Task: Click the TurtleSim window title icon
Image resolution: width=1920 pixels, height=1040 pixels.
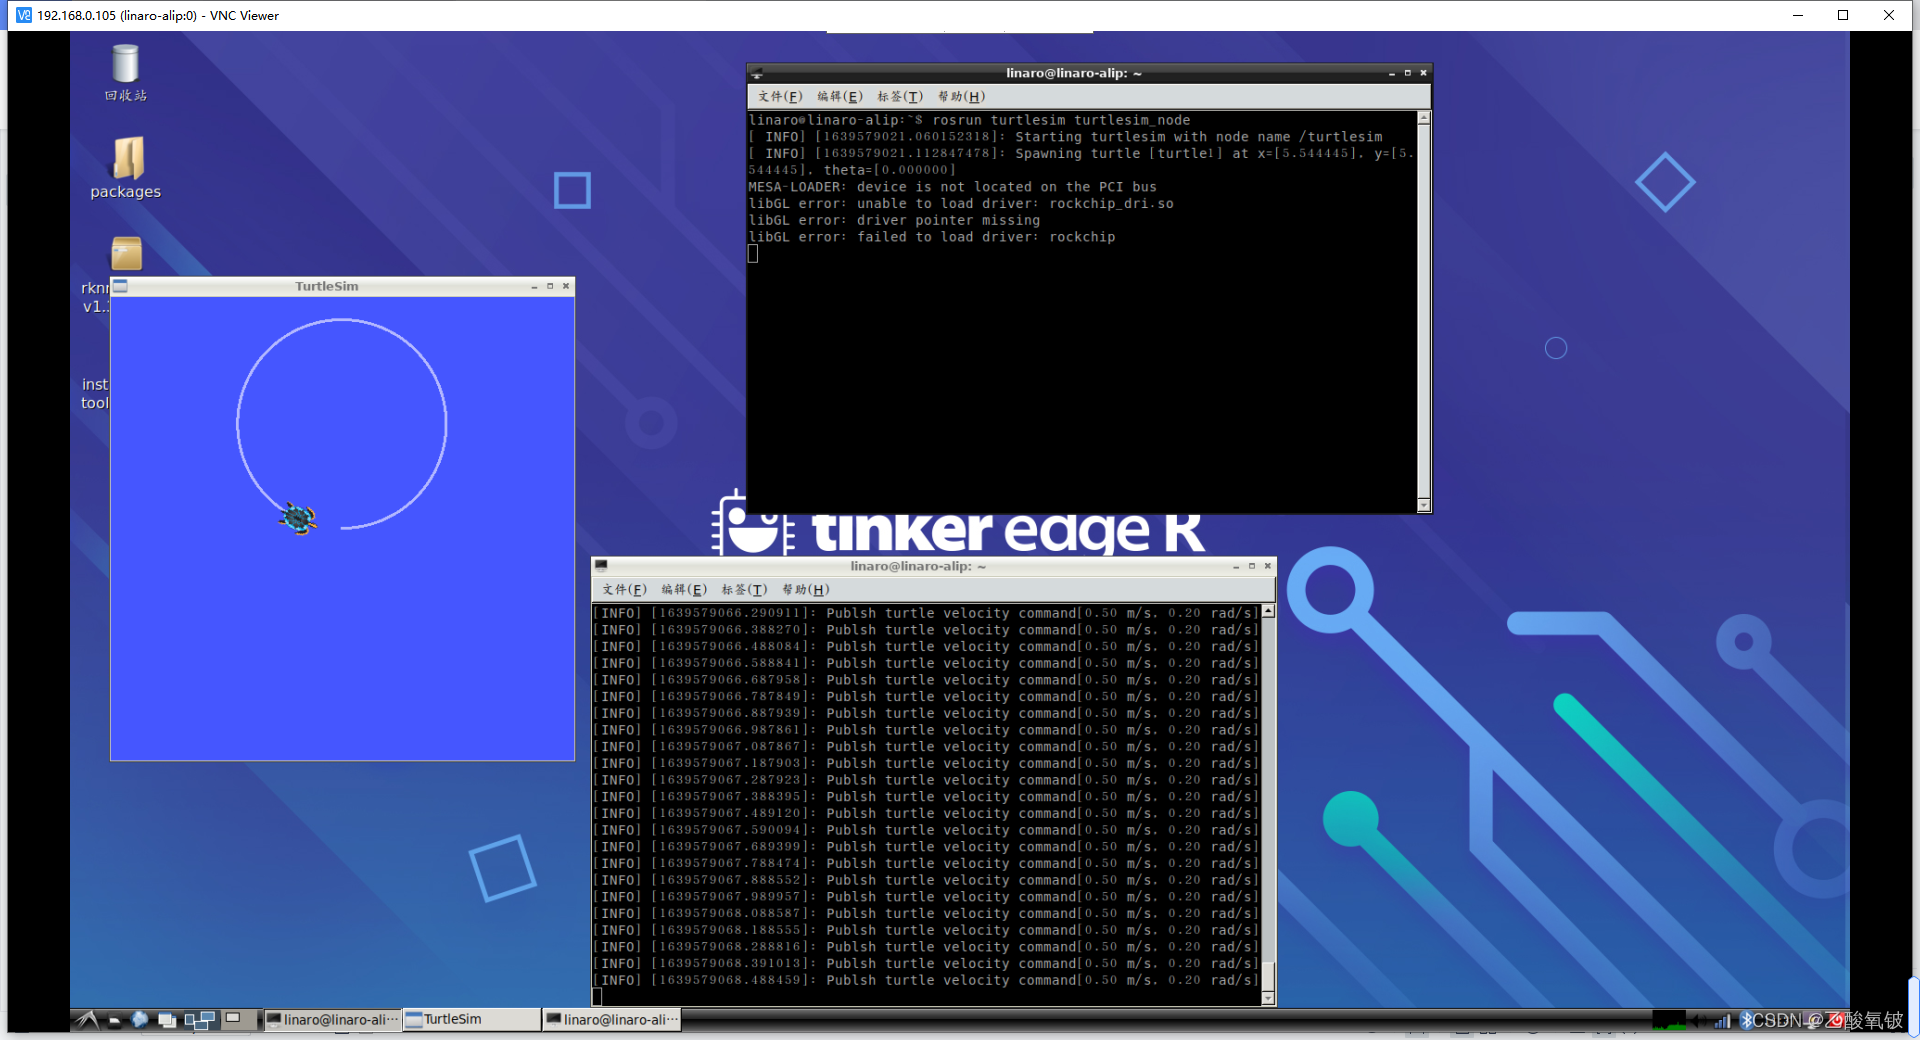Action: pyautogui.click(x=121, y=286)
